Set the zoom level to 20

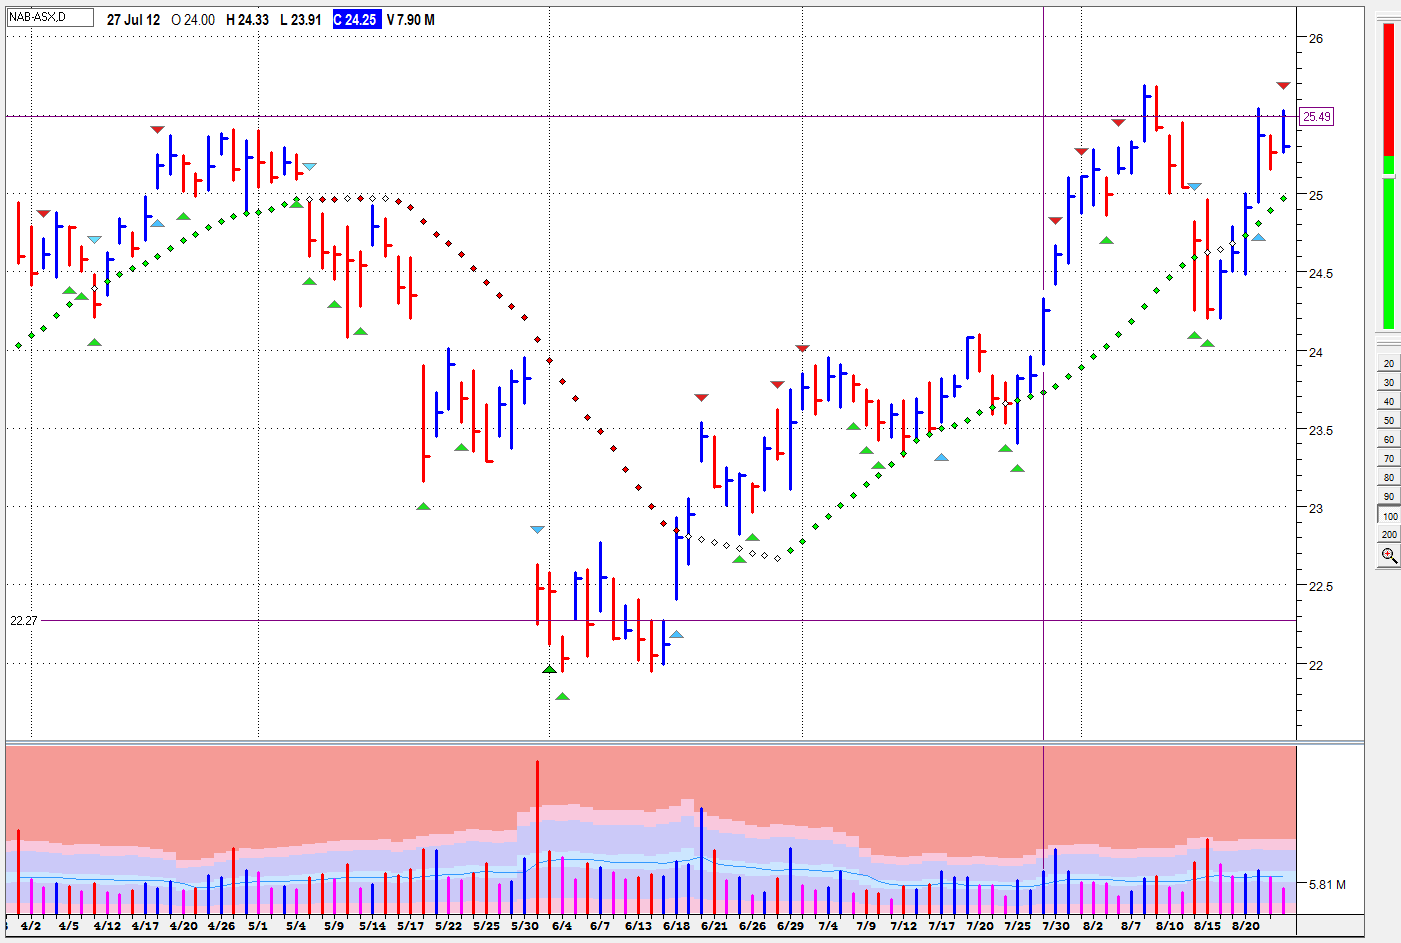pos(1388,363)
